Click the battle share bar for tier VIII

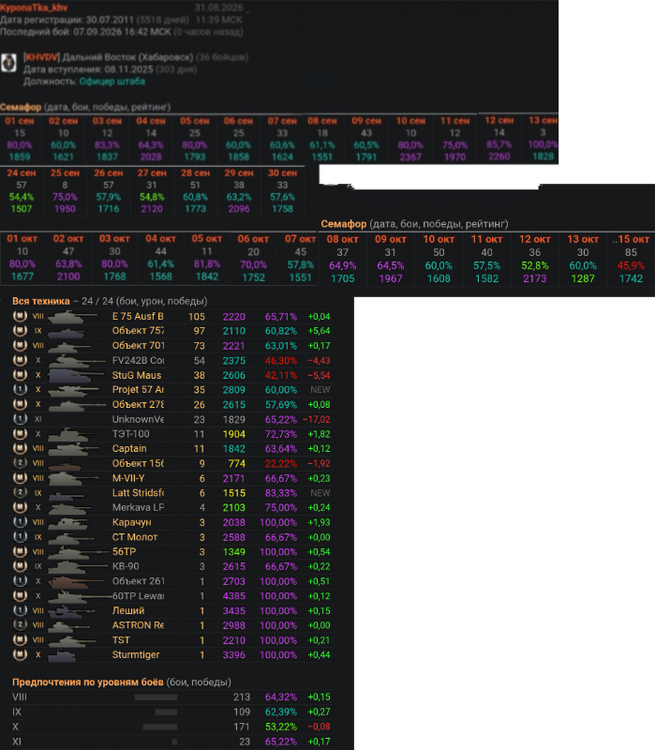pos(156,697)
